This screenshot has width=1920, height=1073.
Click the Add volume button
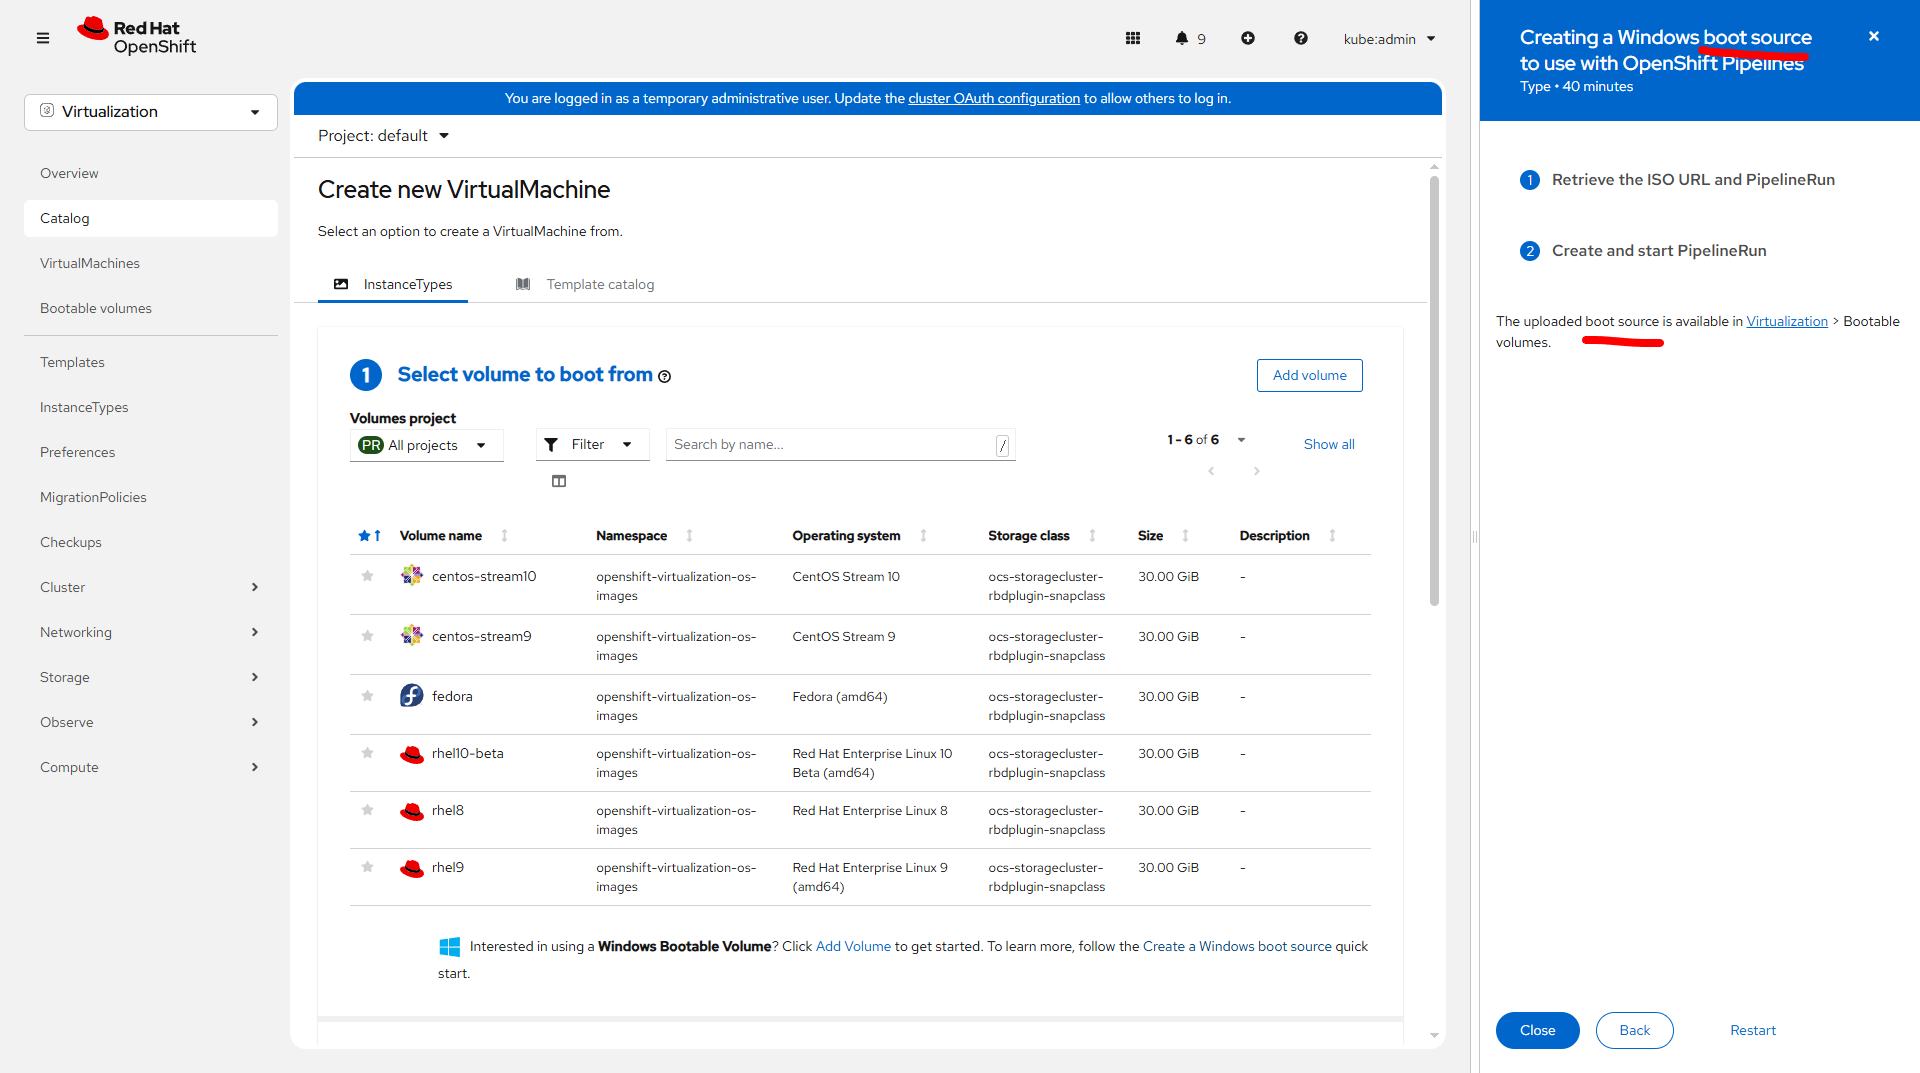point(1309,375)
